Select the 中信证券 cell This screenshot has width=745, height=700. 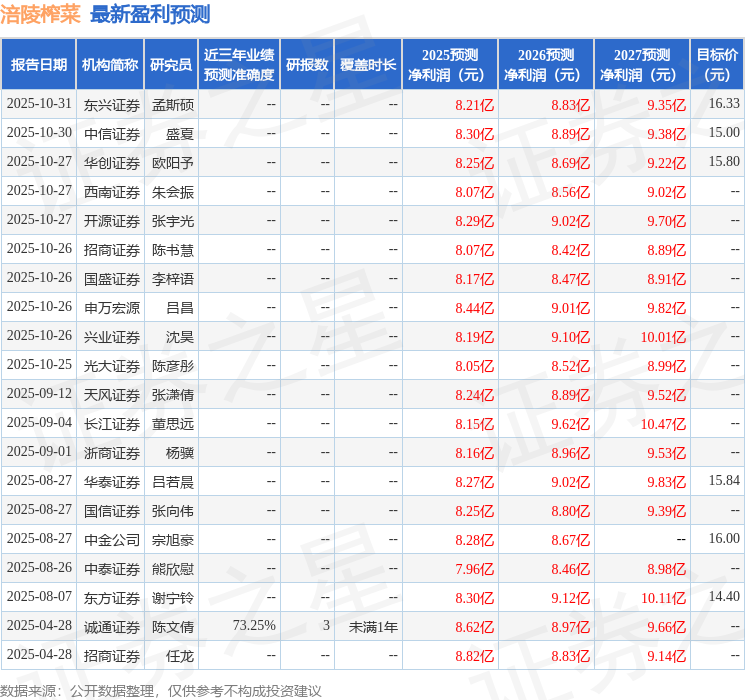click(x=112, y=134)
